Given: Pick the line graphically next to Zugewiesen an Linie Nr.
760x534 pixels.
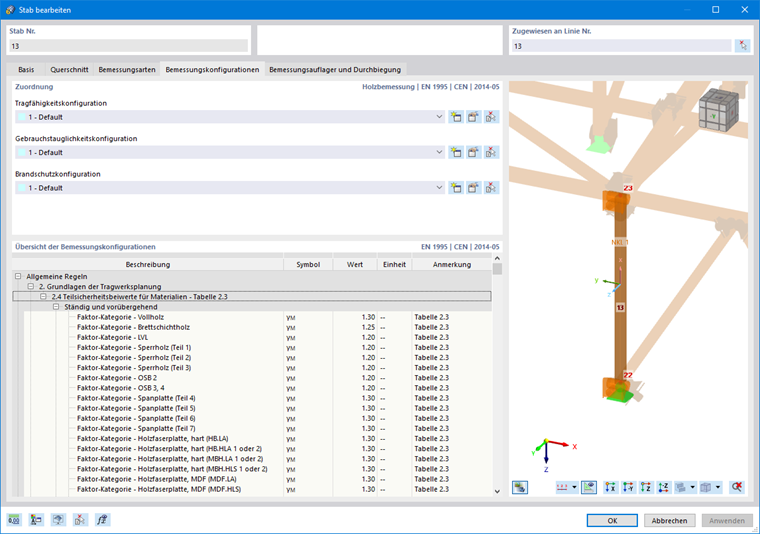Looking at the screenshot, I should point(743,46).
